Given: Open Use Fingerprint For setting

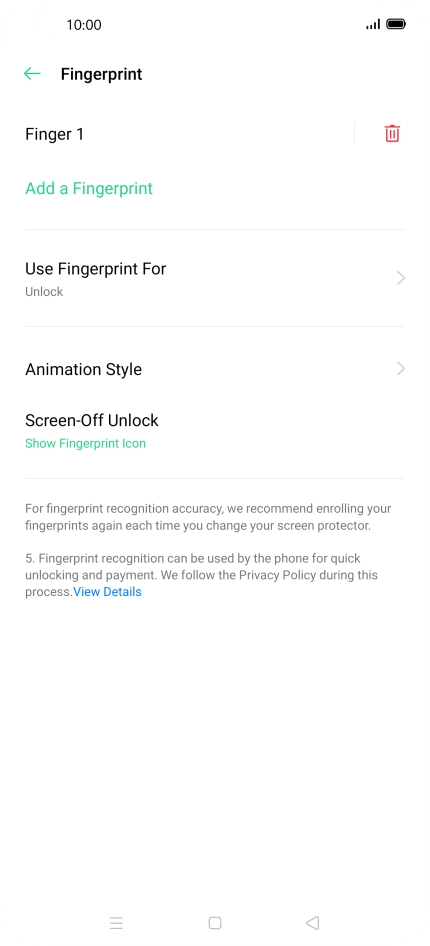Looking at the screenshot, I should [215, 278].
